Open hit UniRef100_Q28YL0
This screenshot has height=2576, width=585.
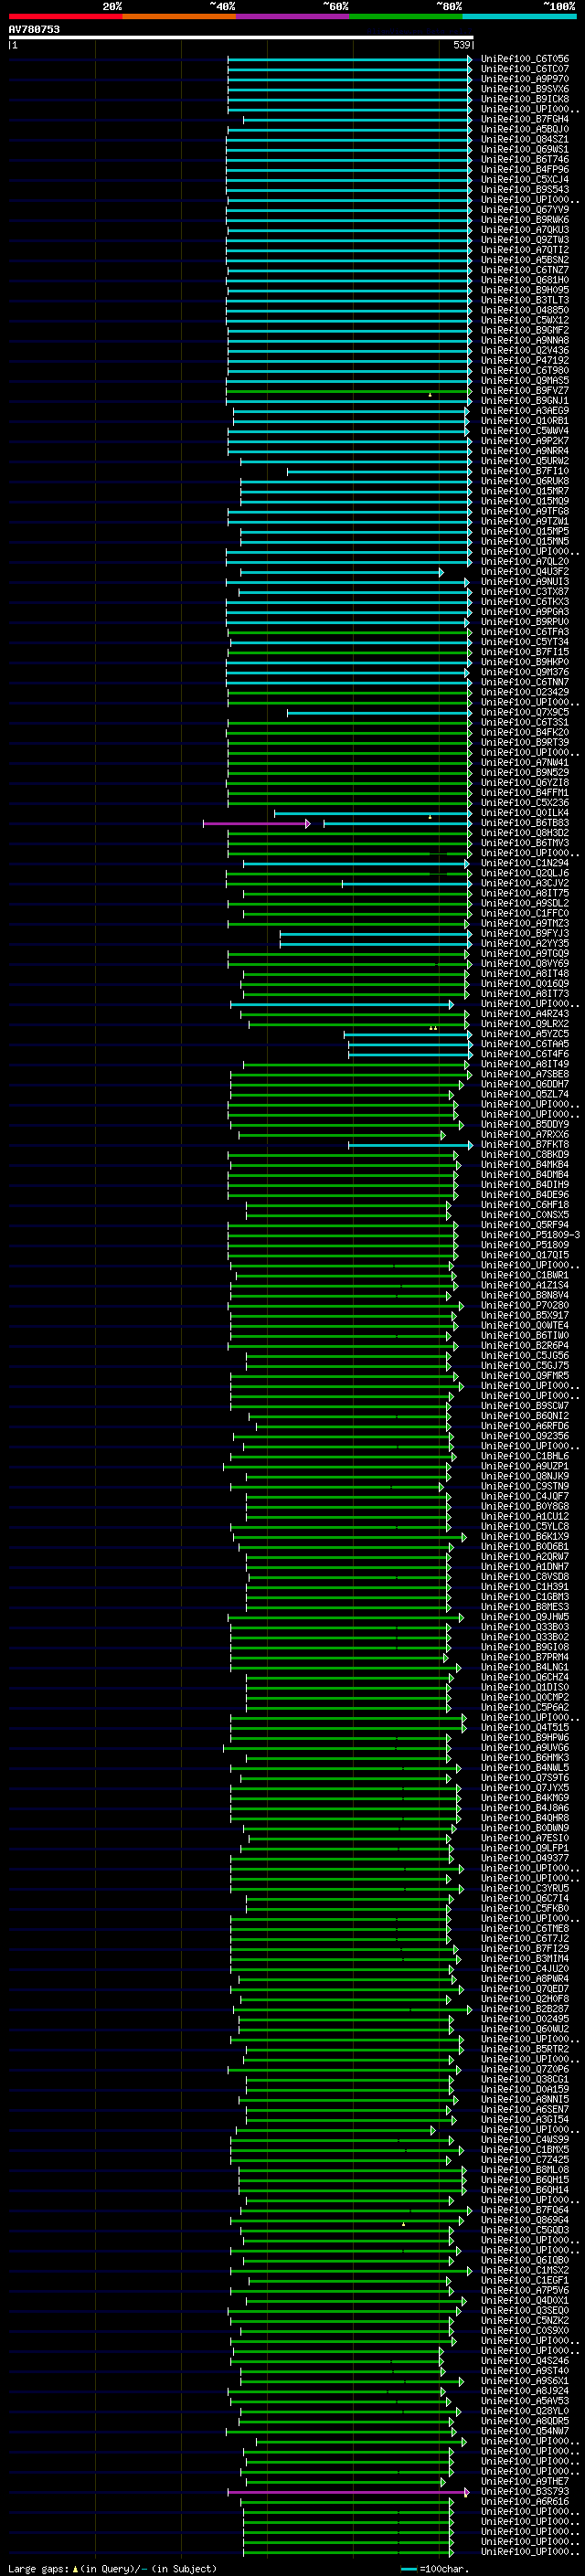click(524, 2411)
